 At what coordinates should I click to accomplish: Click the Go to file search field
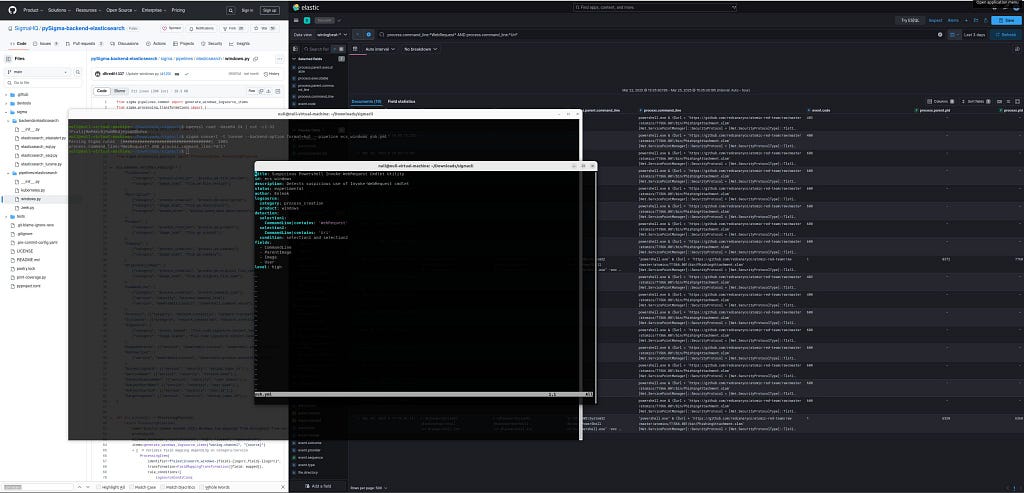click(x=44, y=83)
